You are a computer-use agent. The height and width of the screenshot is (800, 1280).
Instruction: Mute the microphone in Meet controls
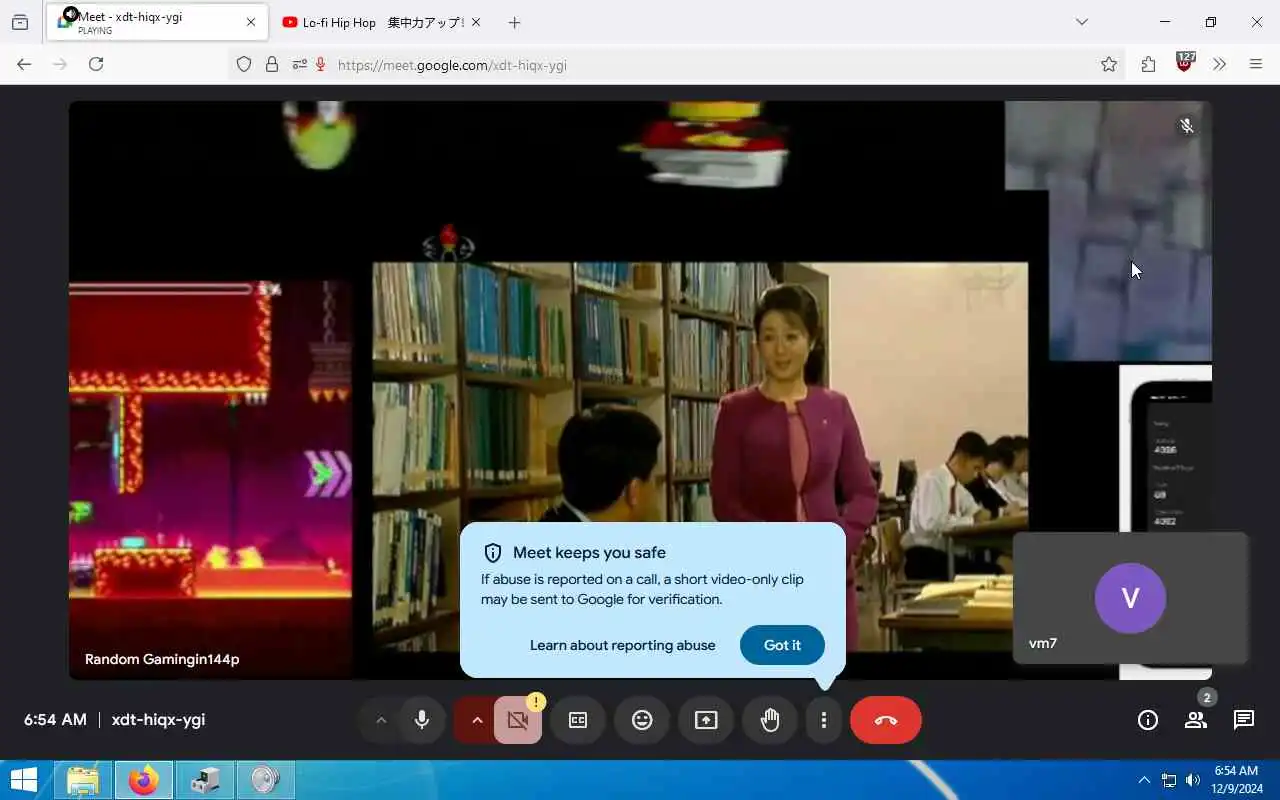[422, 720]
